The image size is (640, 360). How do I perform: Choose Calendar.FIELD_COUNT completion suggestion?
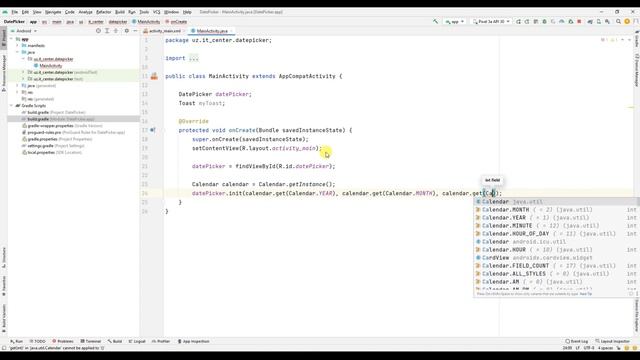[556, 266]
